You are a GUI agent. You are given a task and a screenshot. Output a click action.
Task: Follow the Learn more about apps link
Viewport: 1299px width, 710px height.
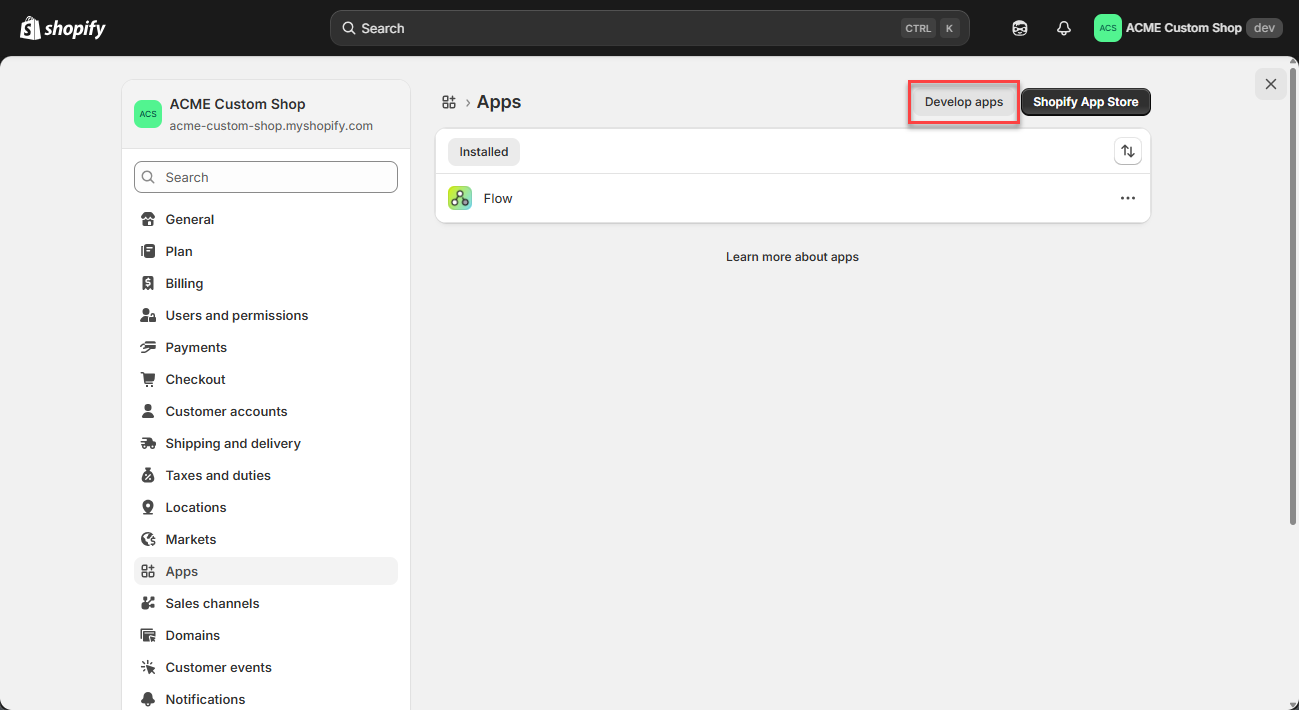tap(792, 257)
